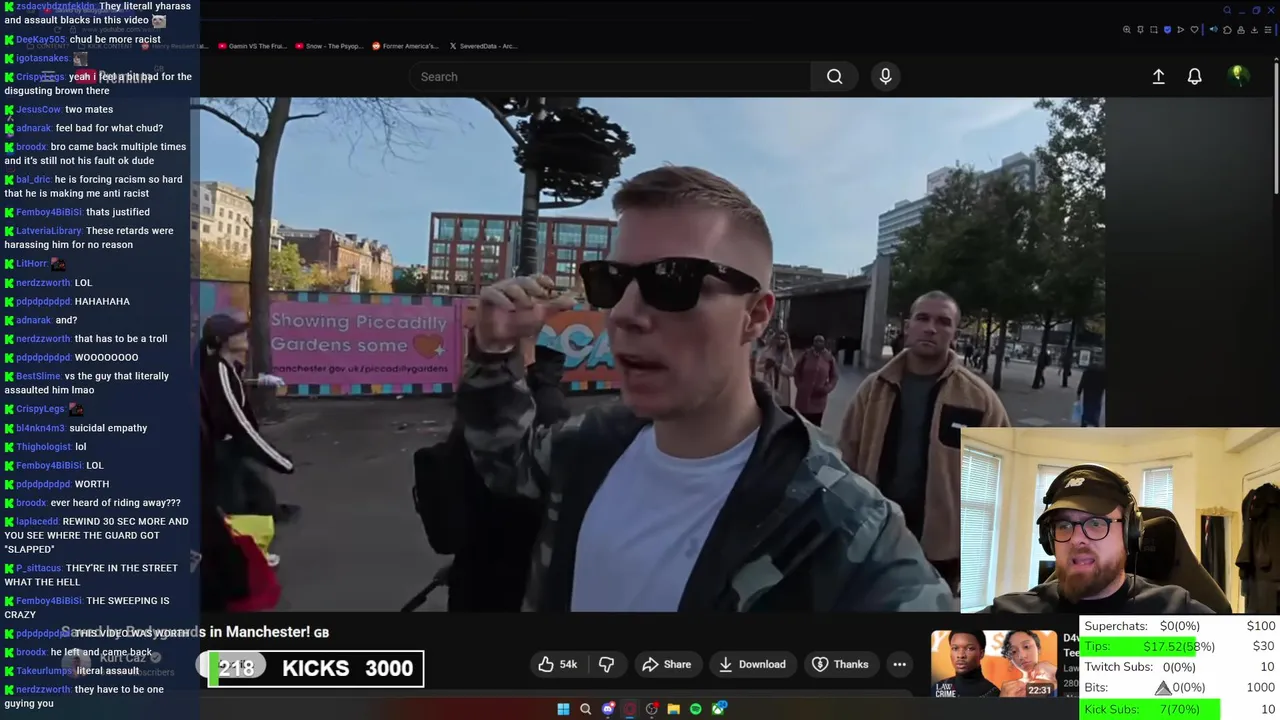Viewport: 1280px width, 720px height.
Task: Switch to the 'Gamin VS The Frui...' browser tab
Action: 251,46
